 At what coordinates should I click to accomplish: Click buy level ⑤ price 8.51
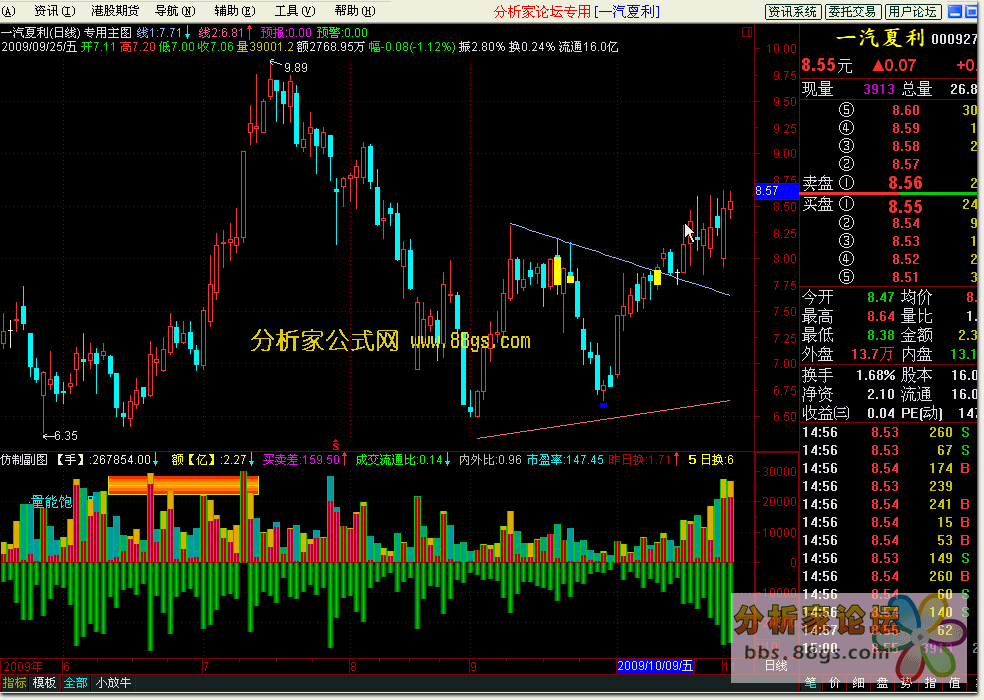(906, 277)
